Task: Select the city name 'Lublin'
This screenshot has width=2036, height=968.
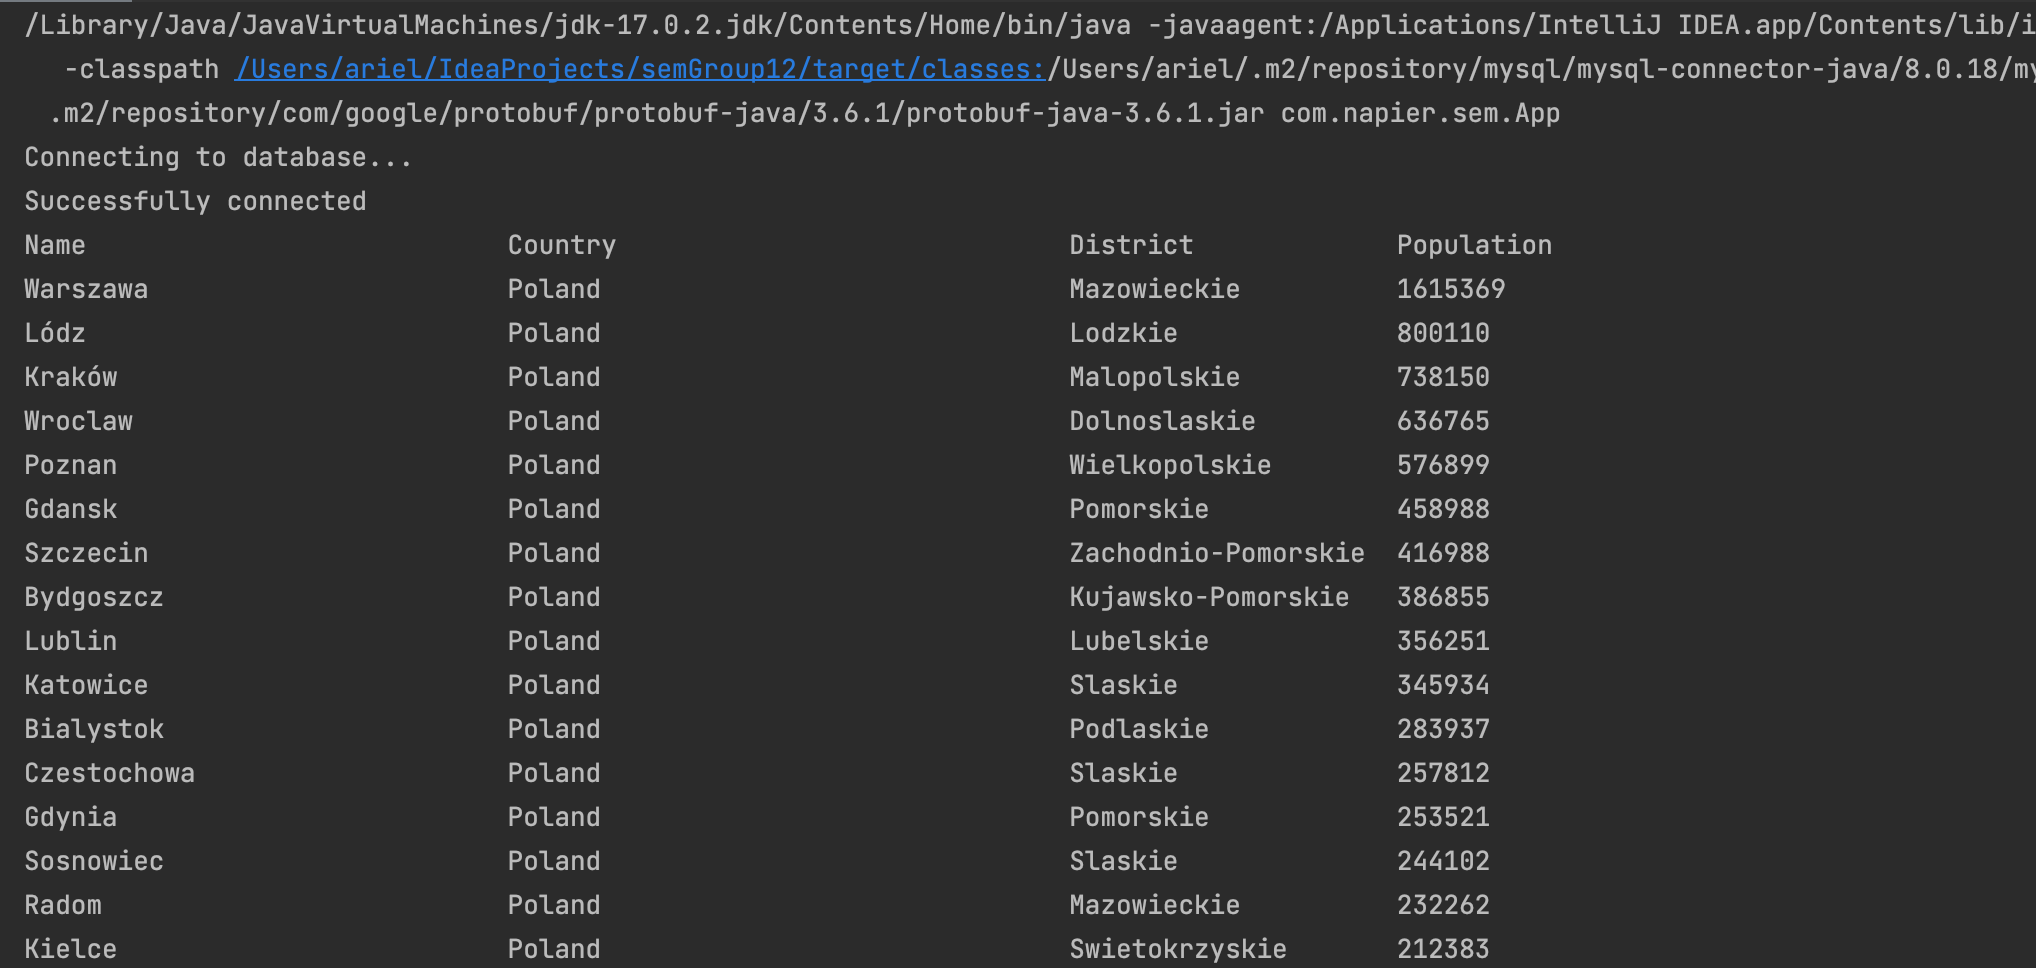Action: click(71, 641)
